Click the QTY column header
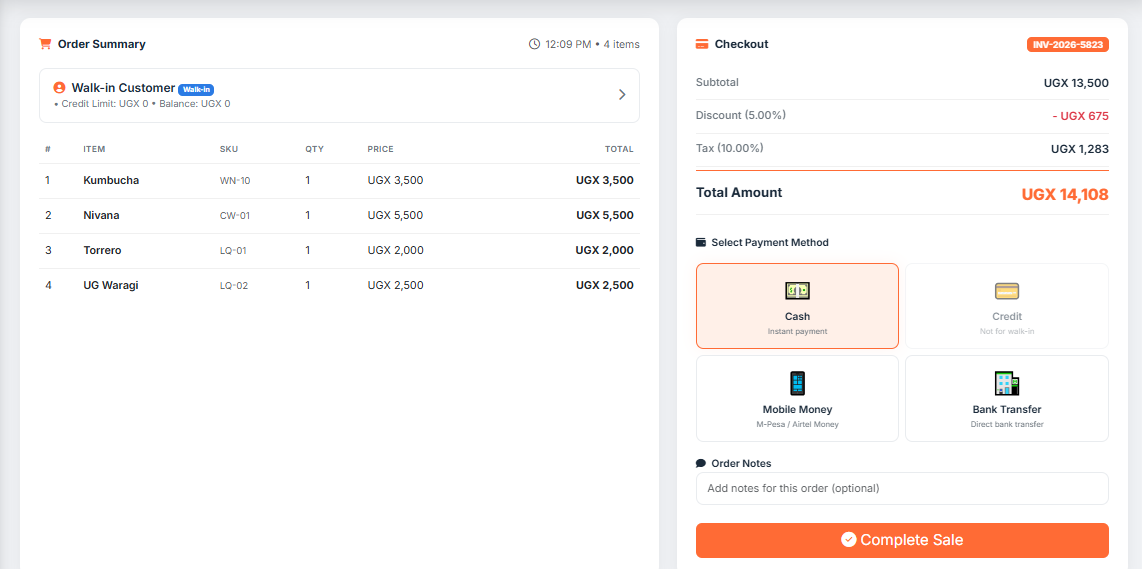Image resolution: width=1142 pixels, height=569 pixels. [x=315, y=149]
